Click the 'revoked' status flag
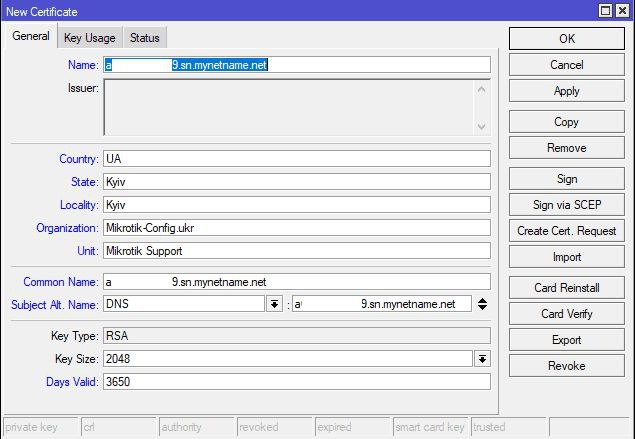Viewport: 635px width, 439px height. point(275,427)
